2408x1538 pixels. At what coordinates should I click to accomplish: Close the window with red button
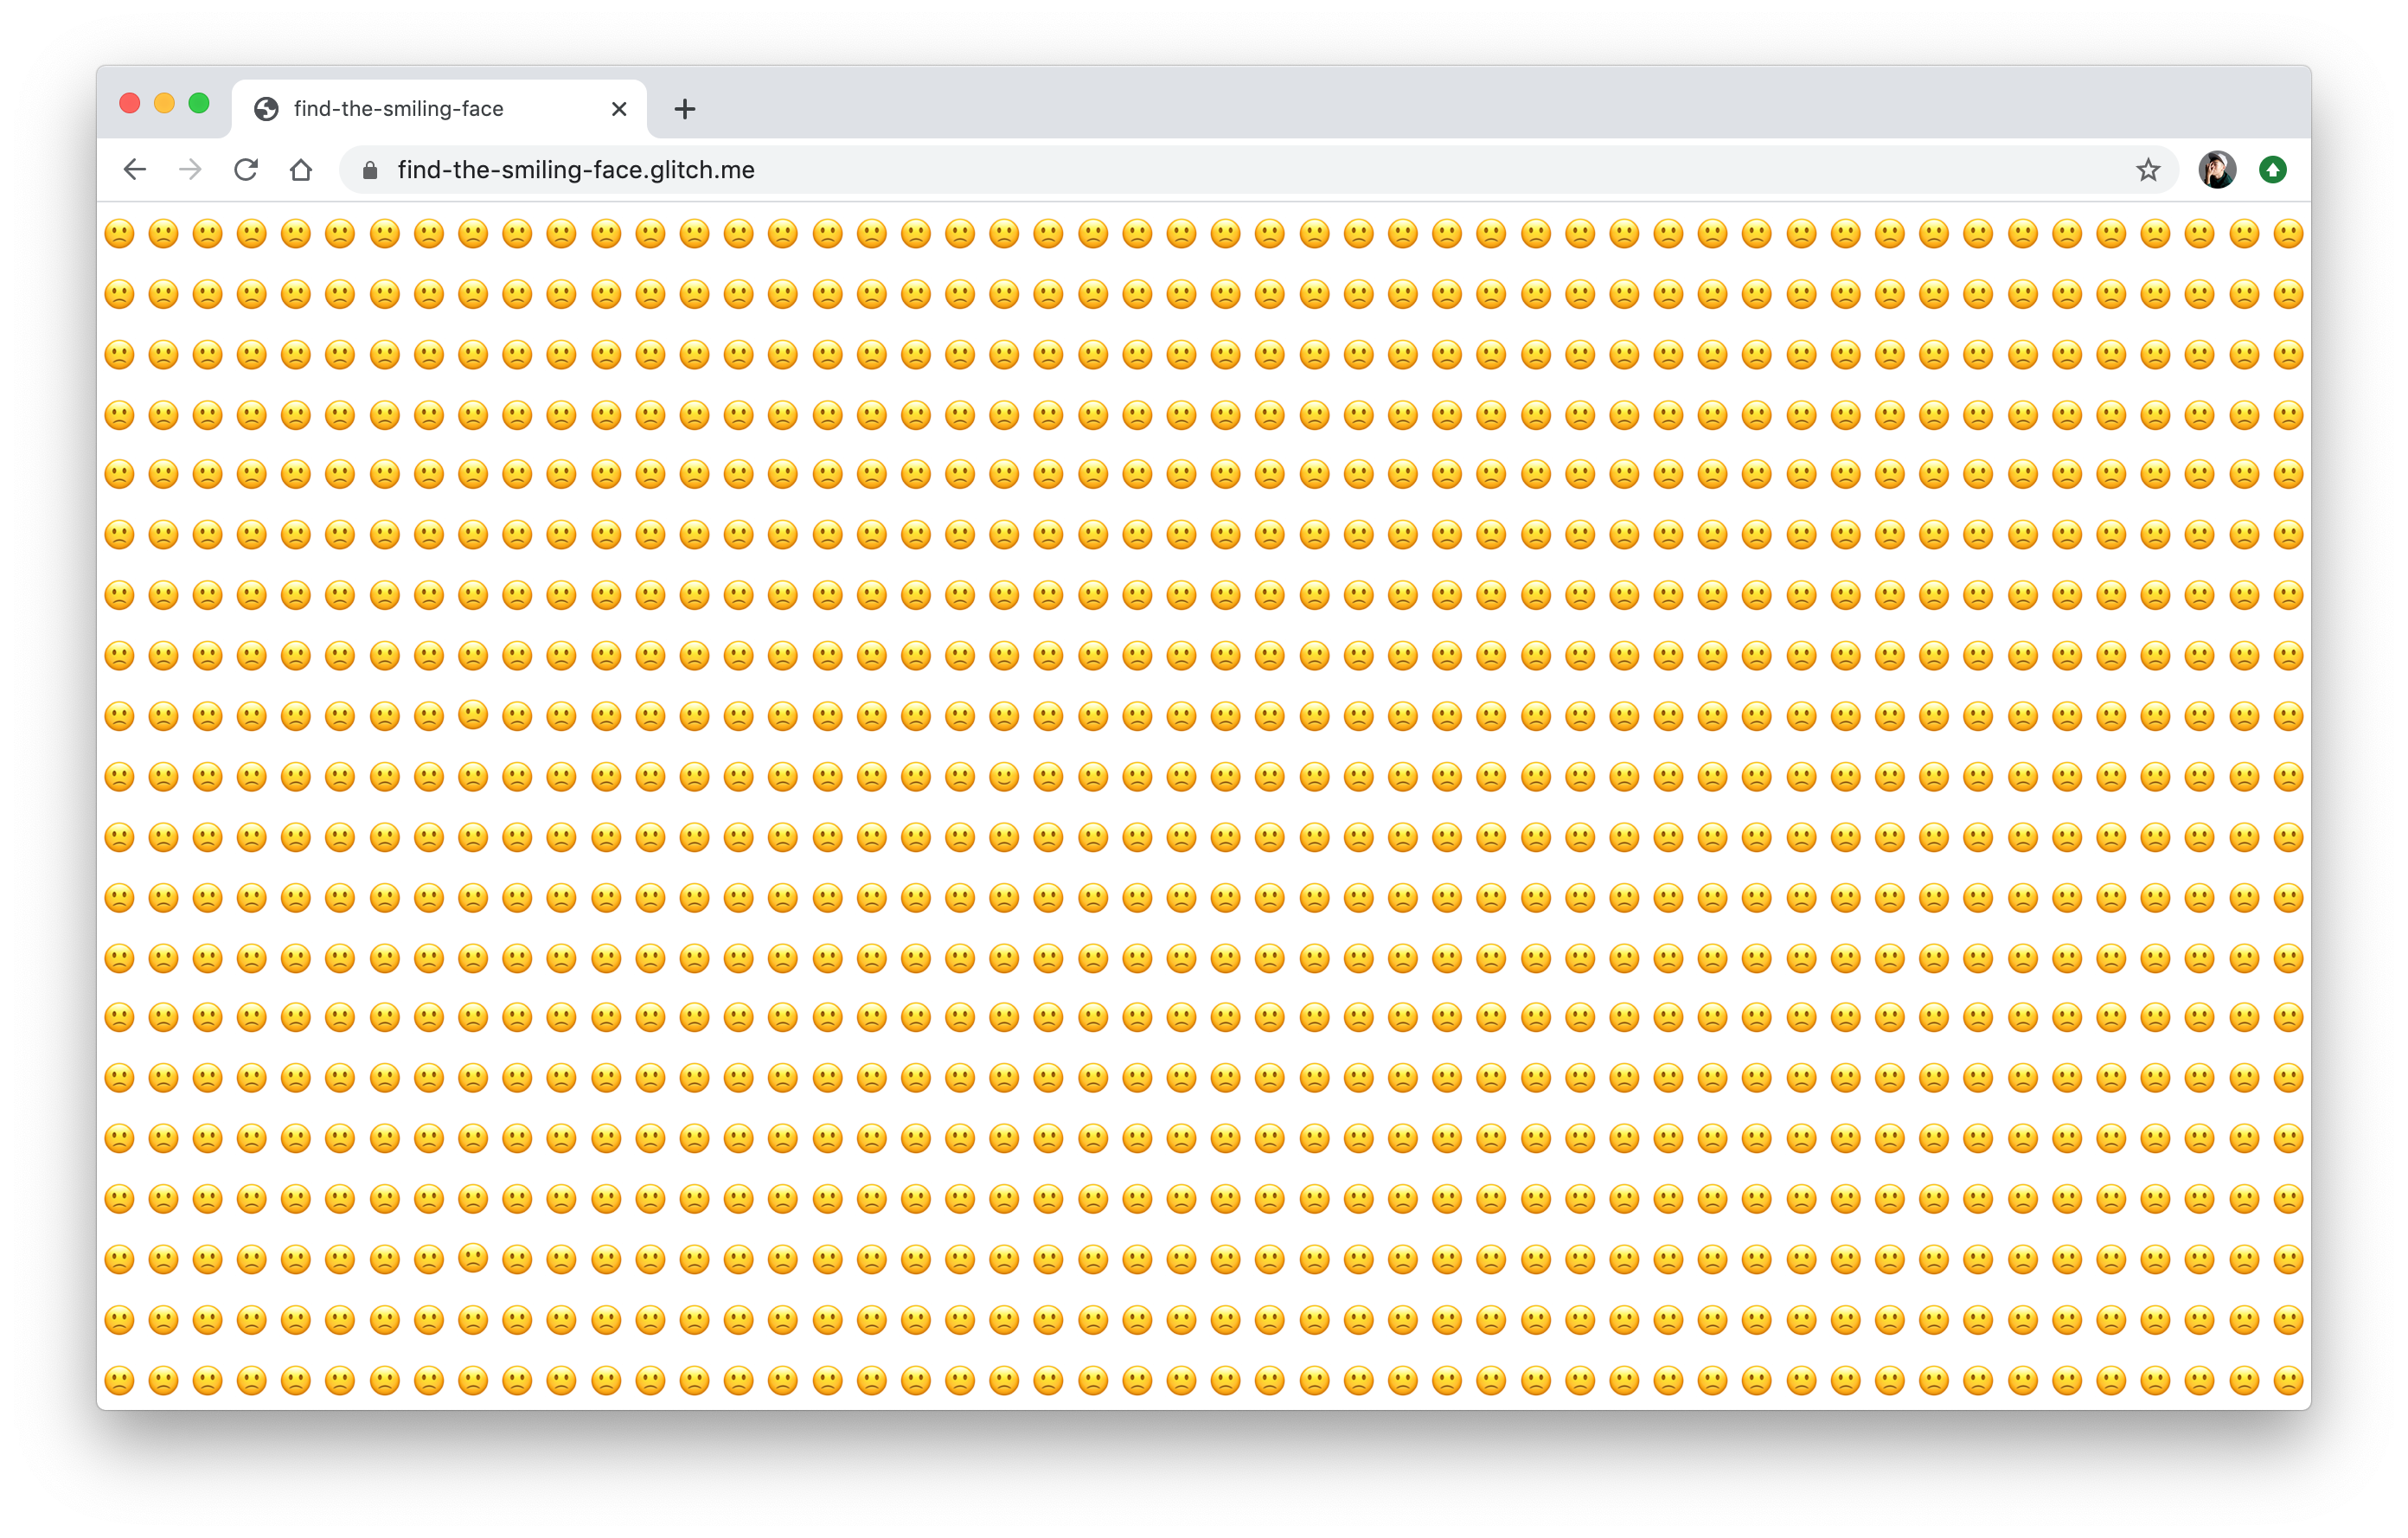[x=130, y=103]
